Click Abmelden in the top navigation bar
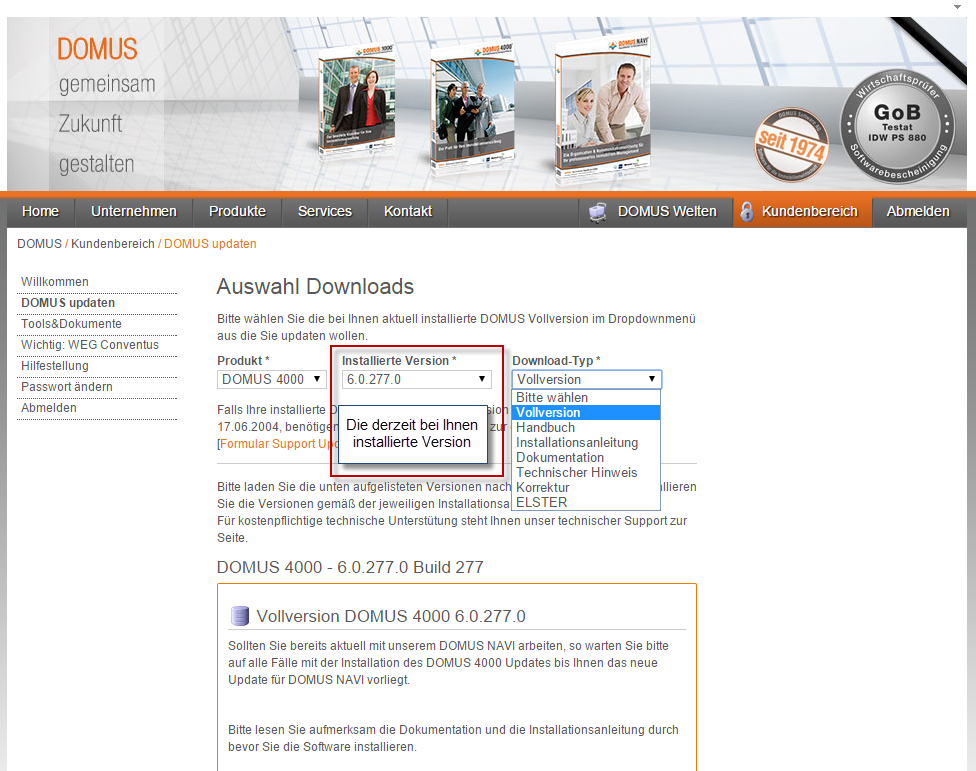Image resolution: width=976 pixels, height=771 pixels. (x=918, y=212)
